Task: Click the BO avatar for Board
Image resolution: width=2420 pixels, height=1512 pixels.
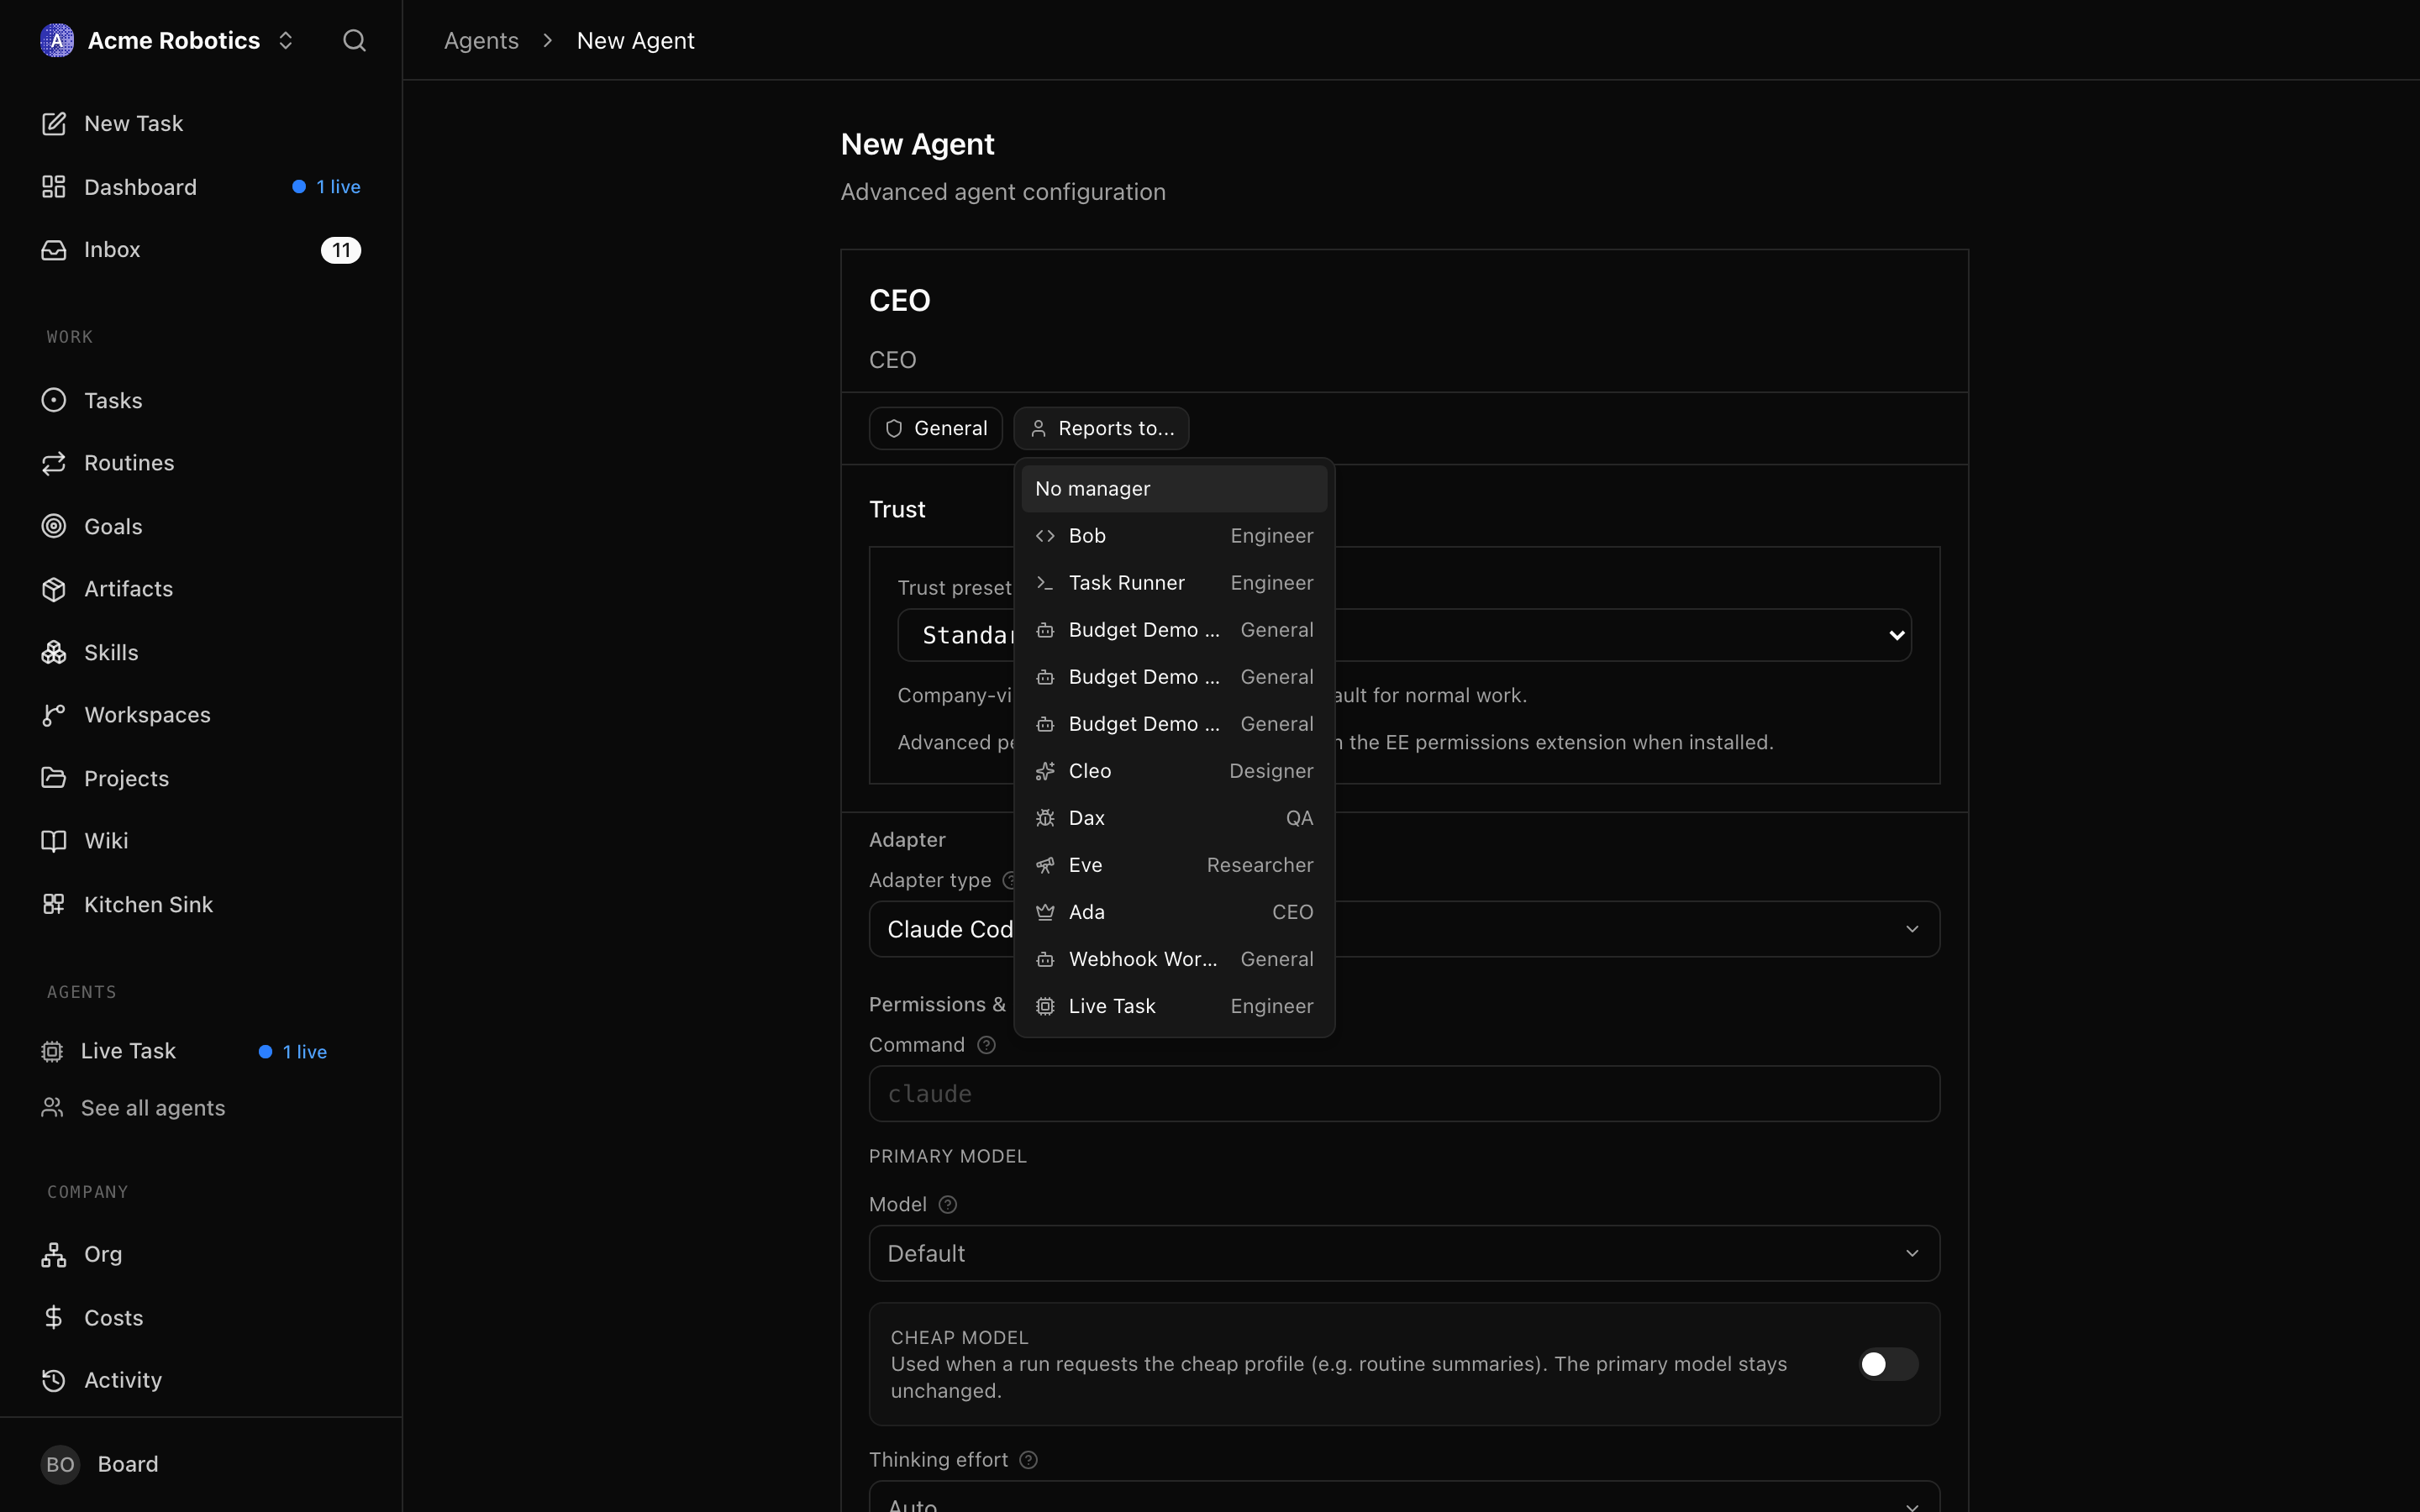Action: (x=60, y=1464)
